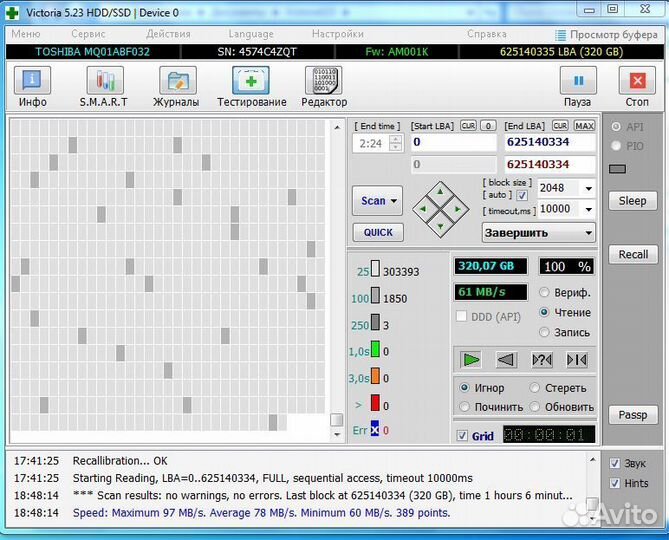Click the CUR button next to End LBA
Image resolution: width=669 pixels, height=540 pixels.
(x=560, y=126)
